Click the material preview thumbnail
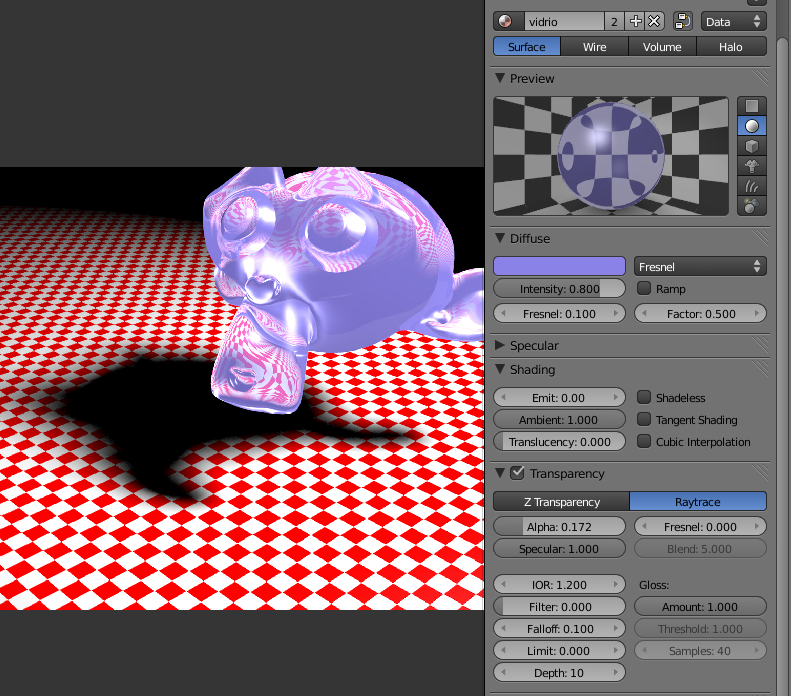 (611, 156)
